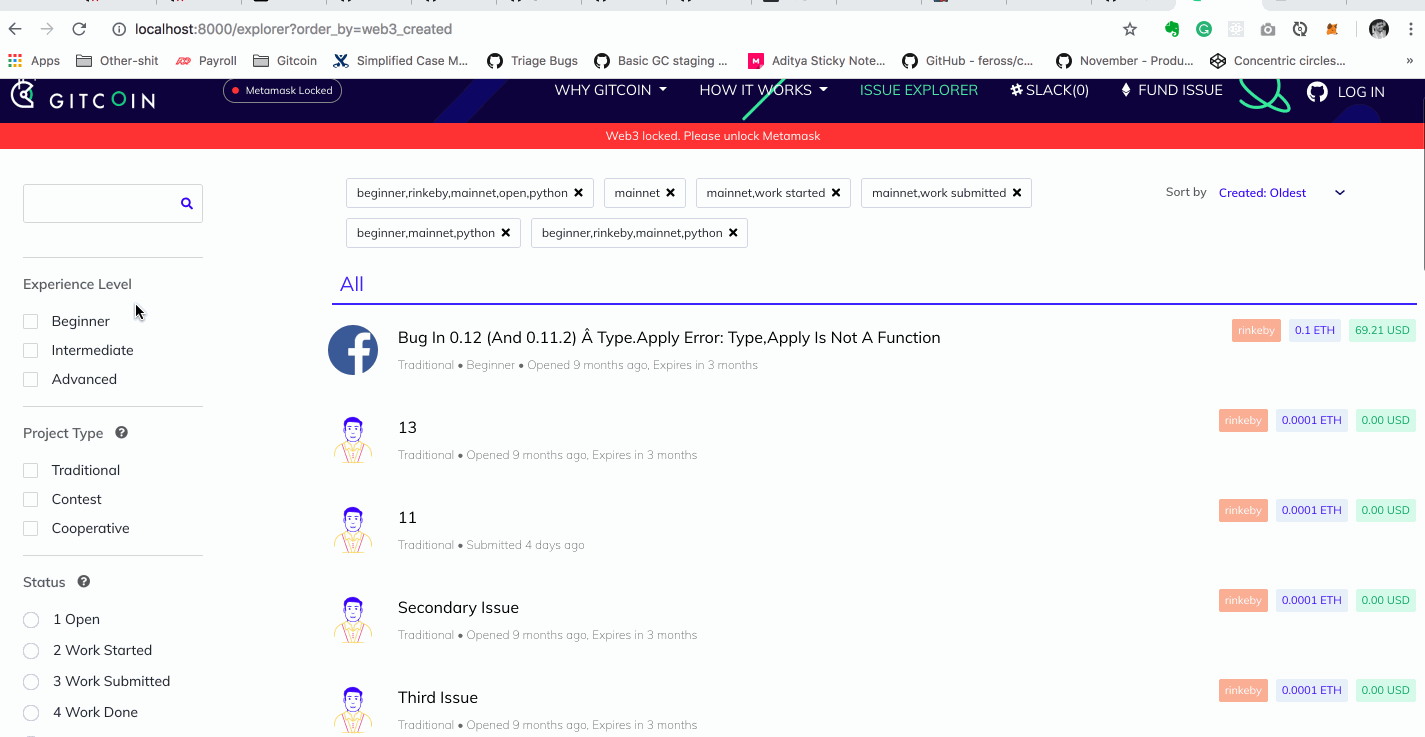Open the bounty titled 11

(x=407, y=517)
